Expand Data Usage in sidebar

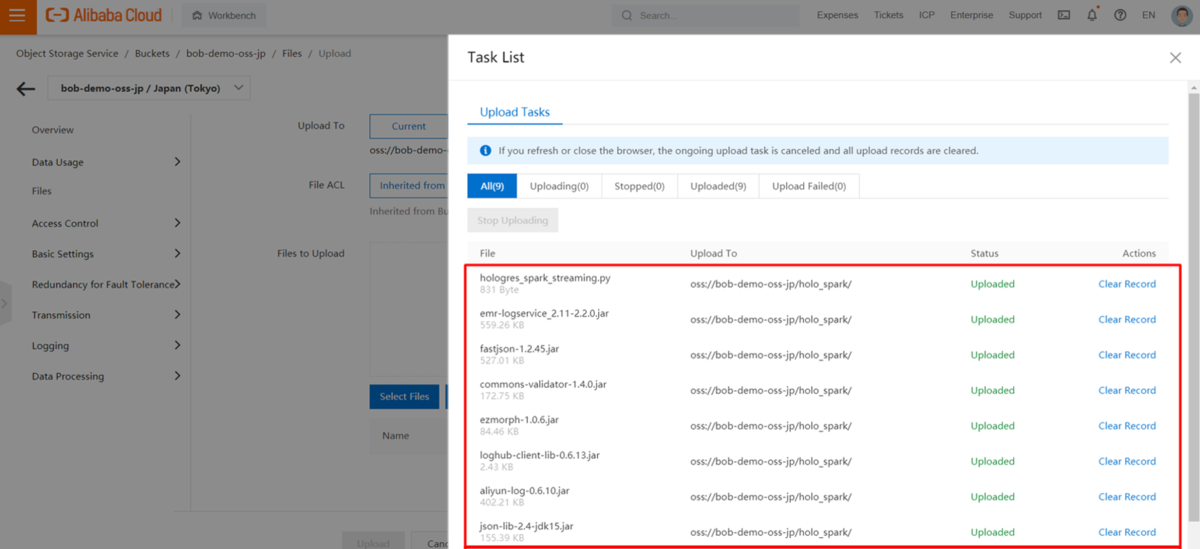pos(105,162)
